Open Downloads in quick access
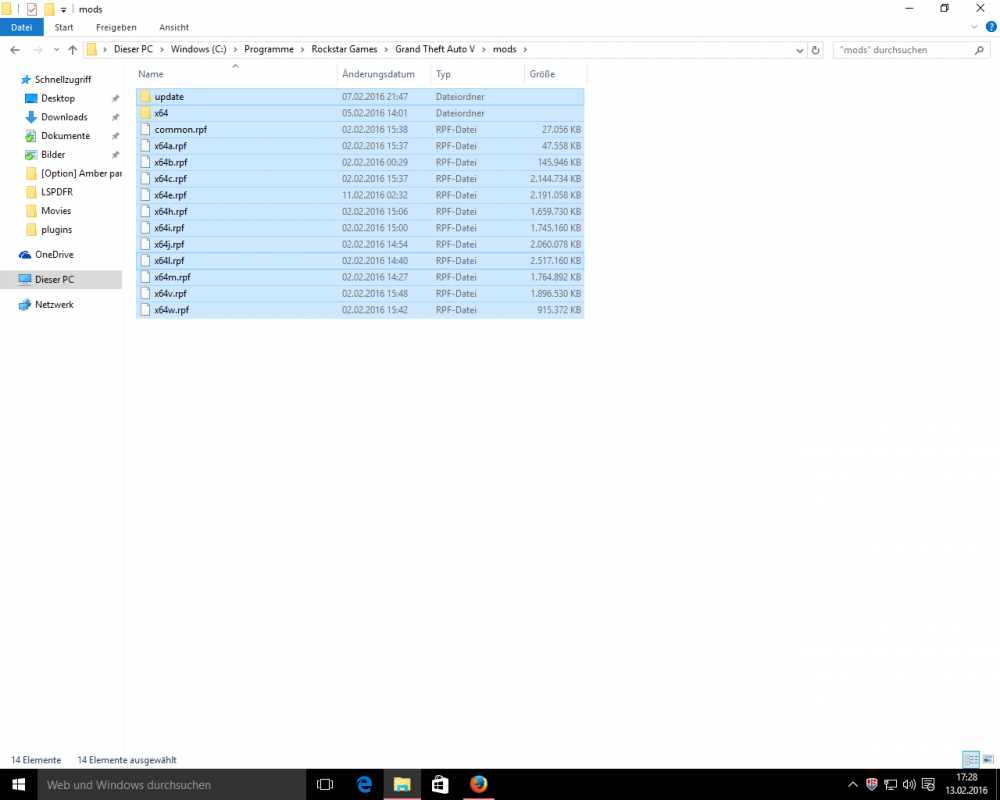Screen dimensions: 1000x800 64,117
